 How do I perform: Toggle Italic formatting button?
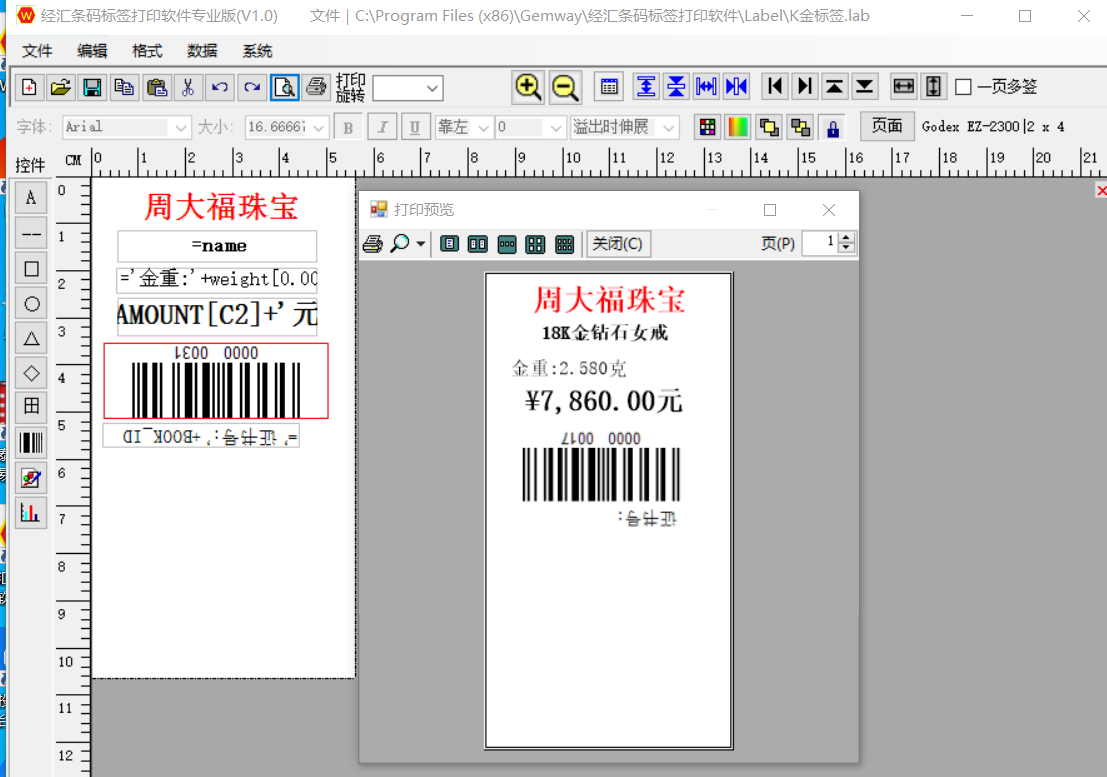click(382, 128)
